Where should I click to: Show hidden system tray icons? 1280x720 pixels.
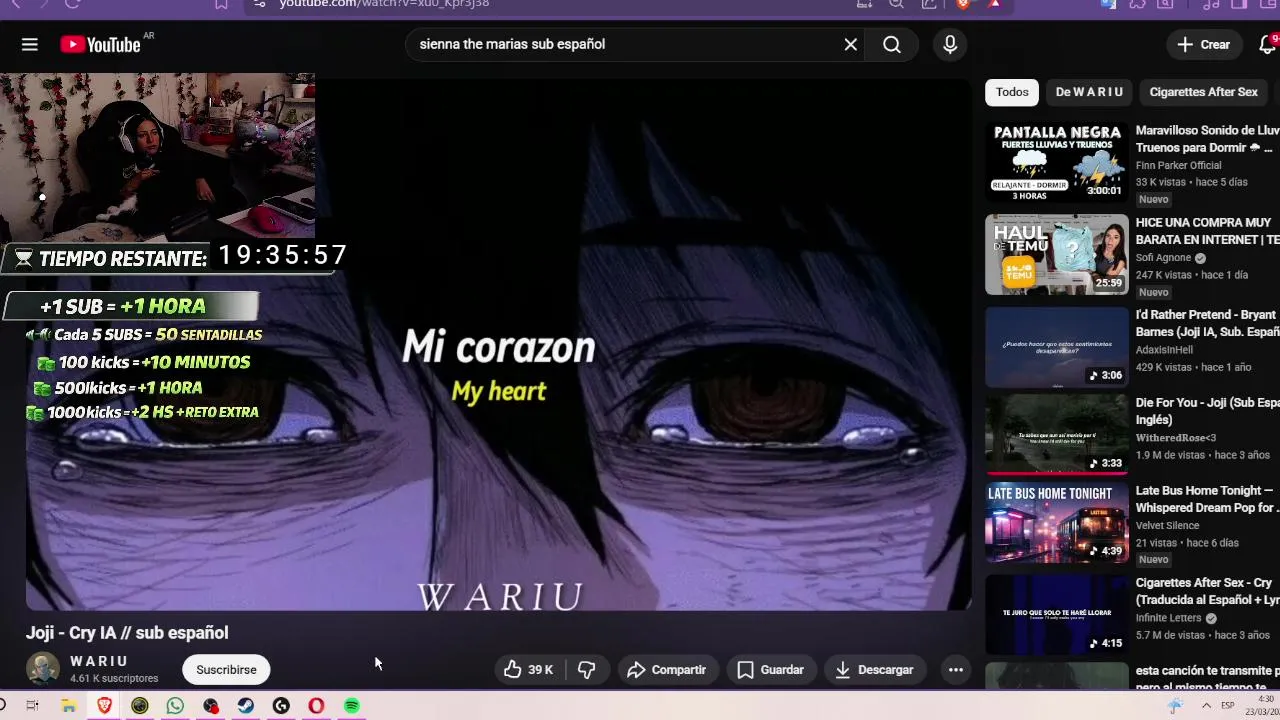point(1206,706)
